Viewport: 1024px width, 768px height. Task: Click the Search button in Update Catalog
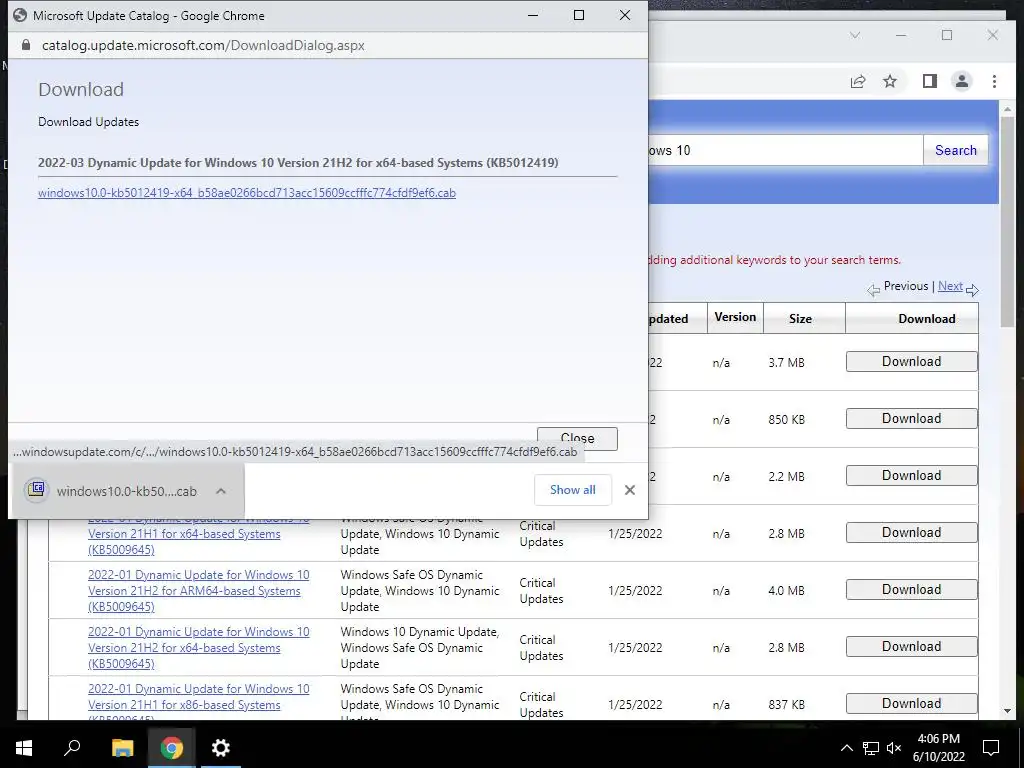(955, 150)
